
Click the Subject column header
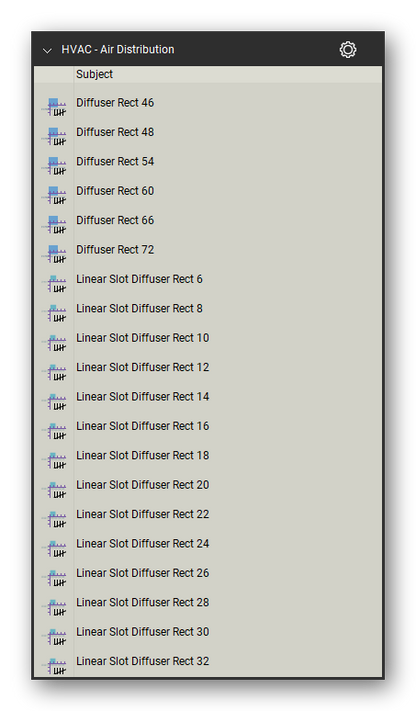[x=94, y=74]
